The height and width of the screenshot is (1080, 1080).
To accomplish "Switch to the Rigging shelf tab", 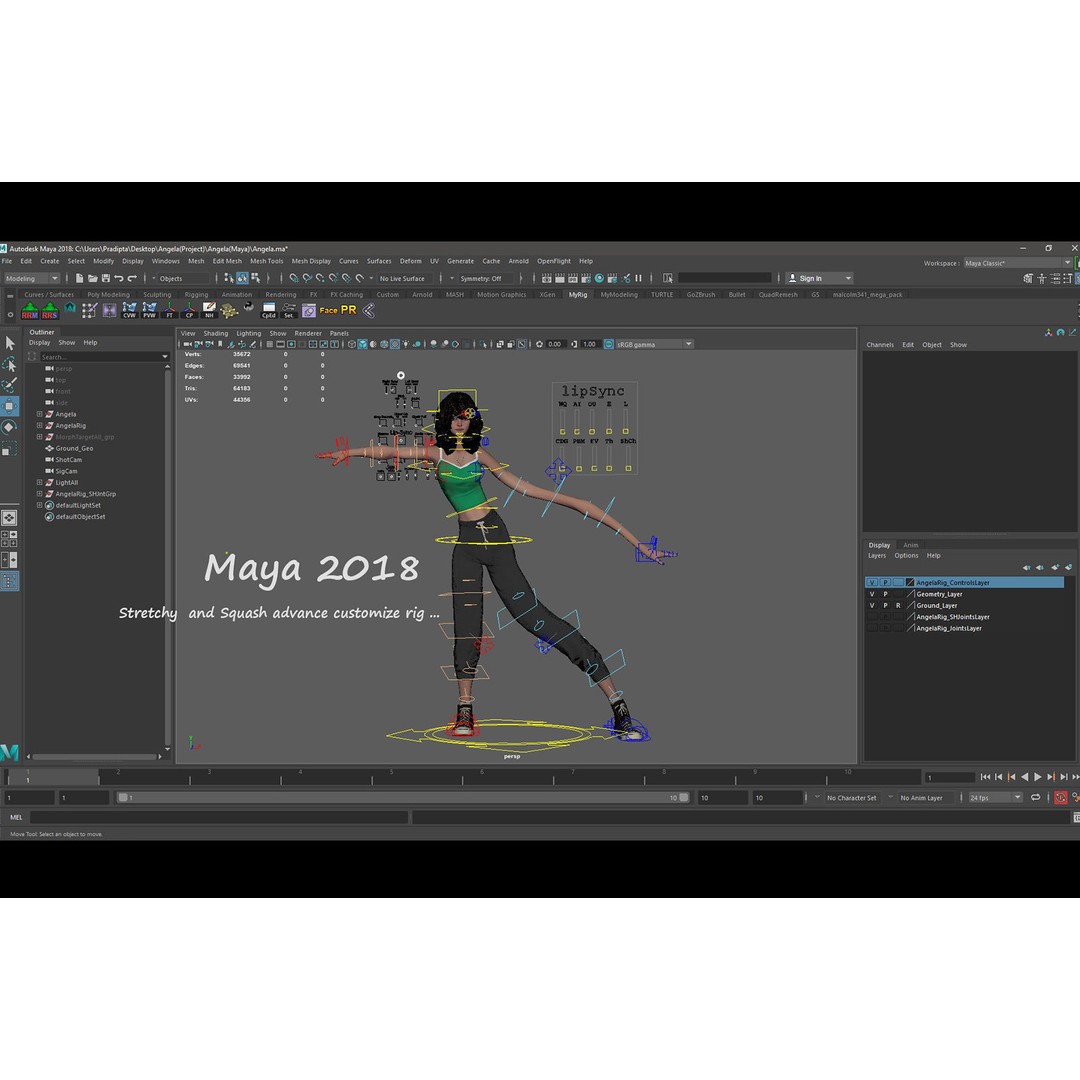I will (196, 295).
